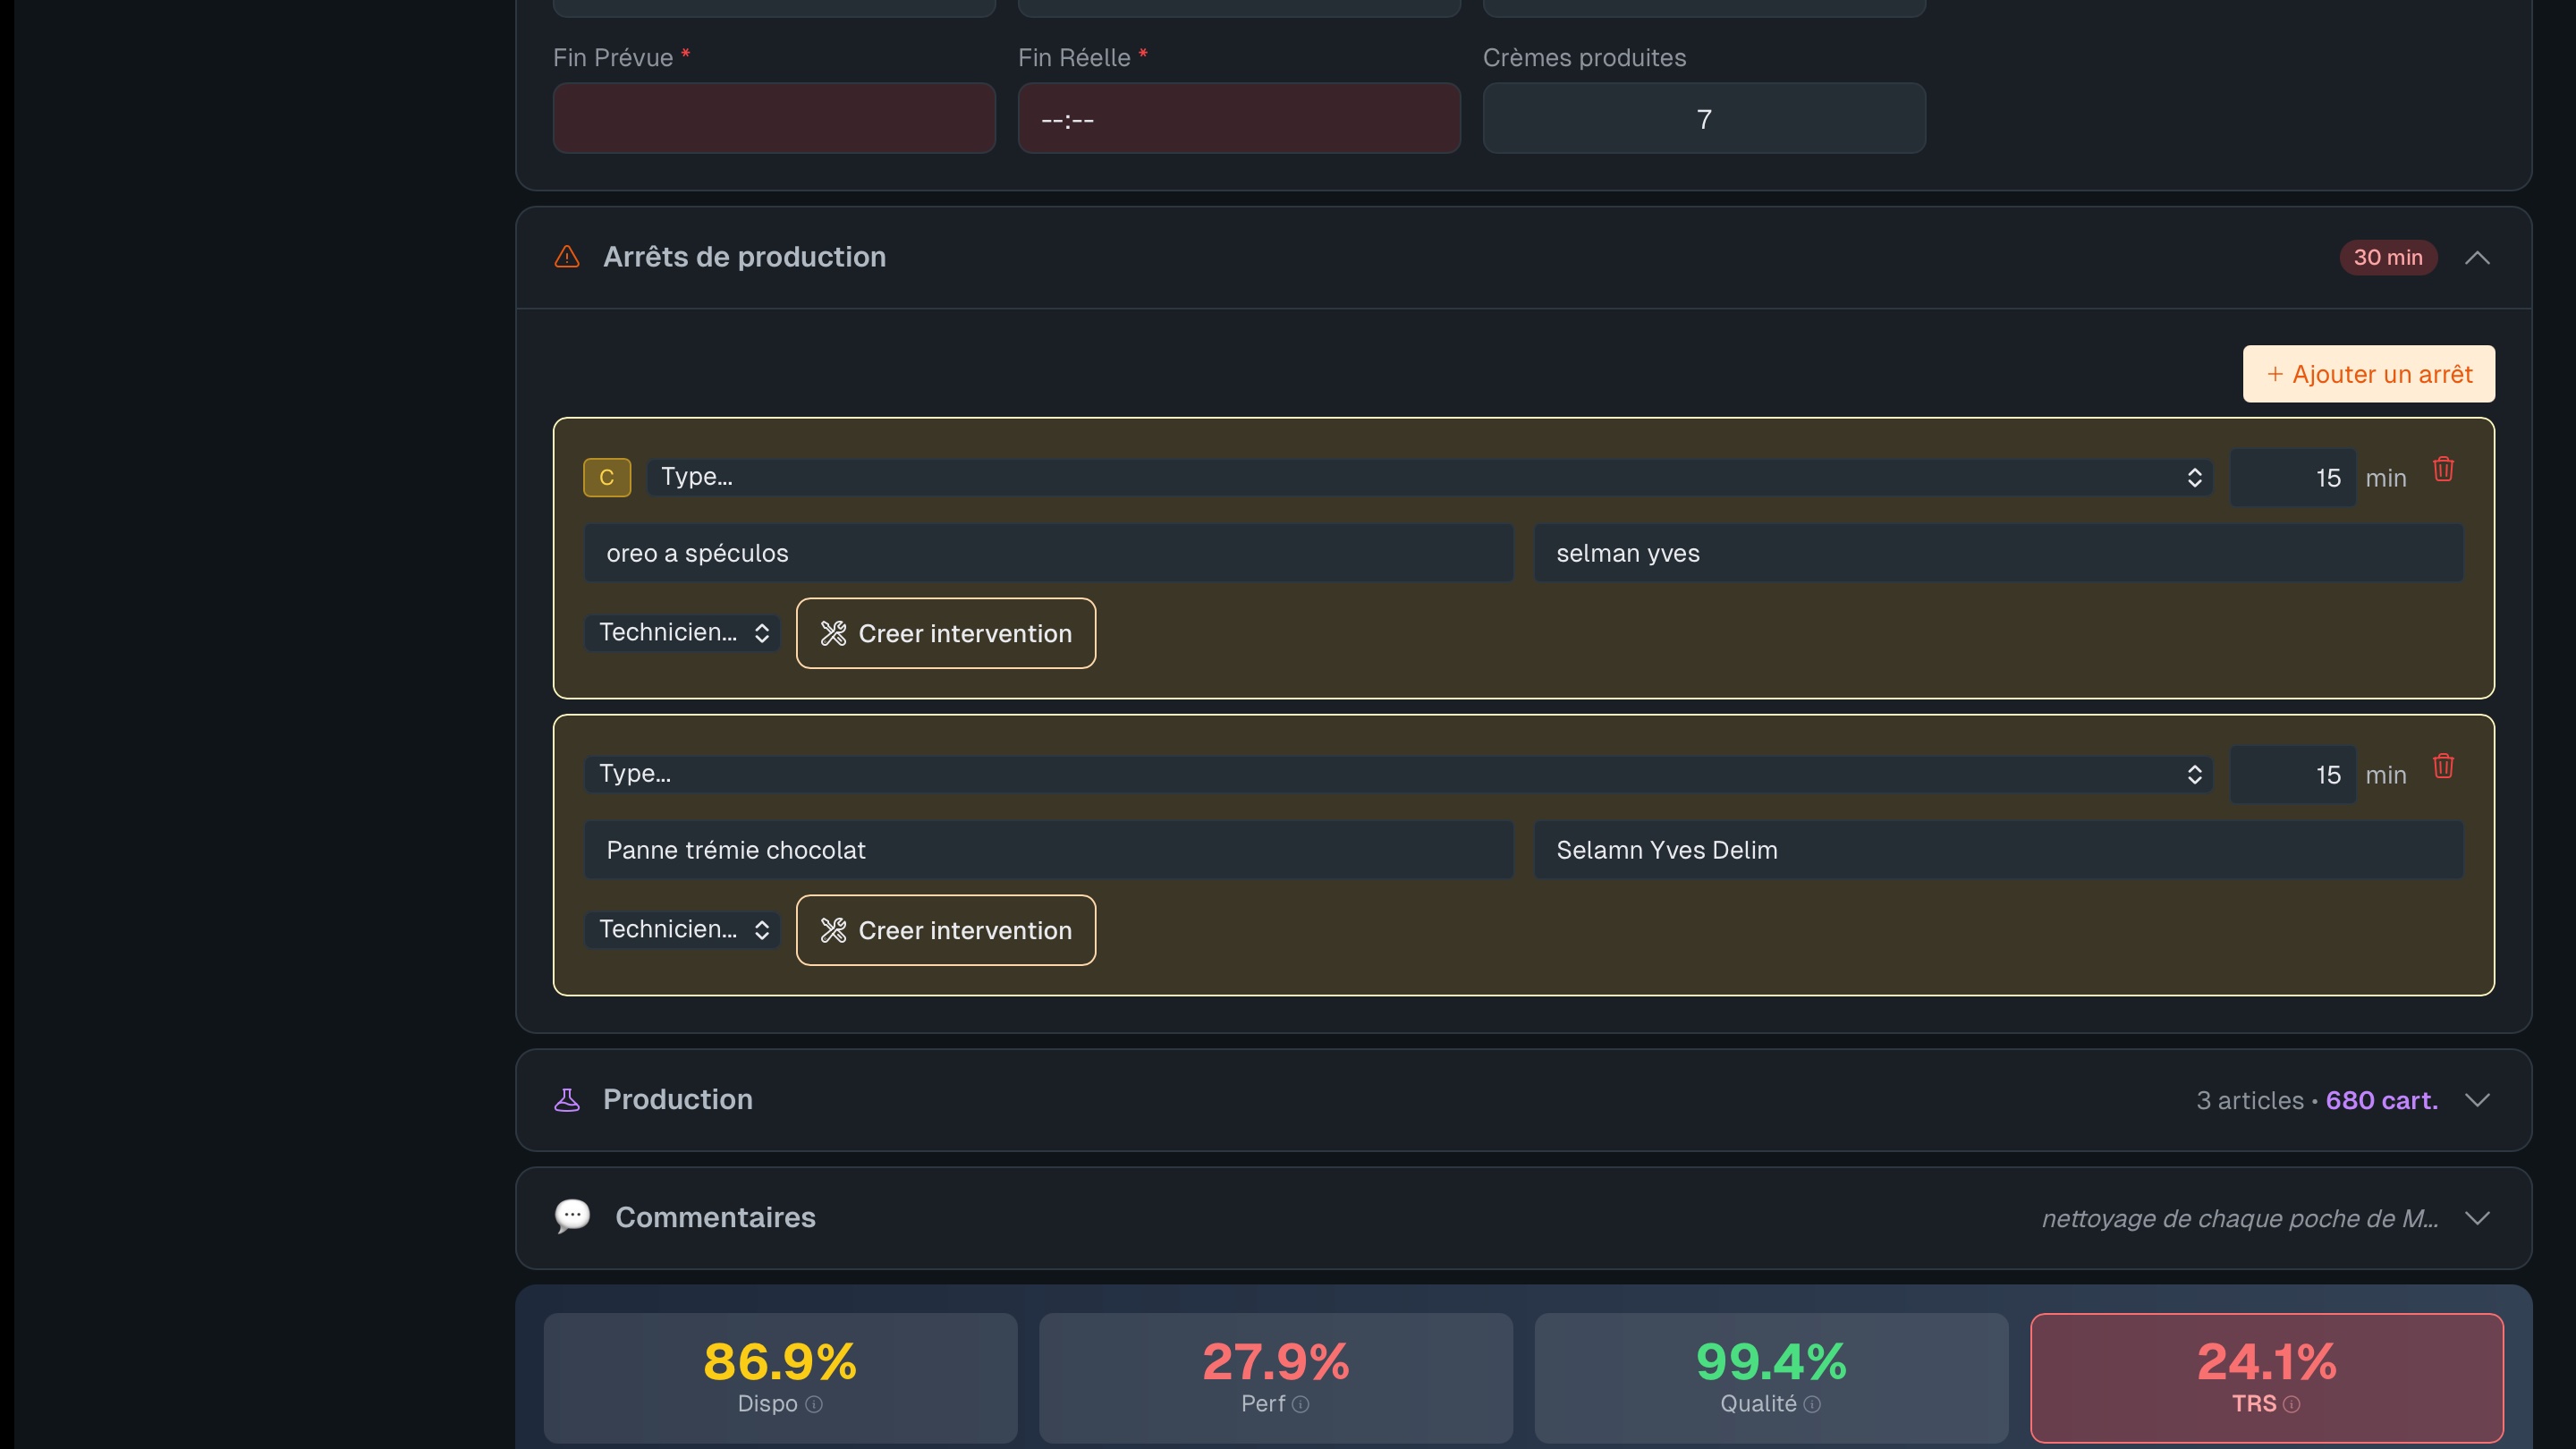
Task: Click the info icon next to Perf
Action: [1300, 1404]
